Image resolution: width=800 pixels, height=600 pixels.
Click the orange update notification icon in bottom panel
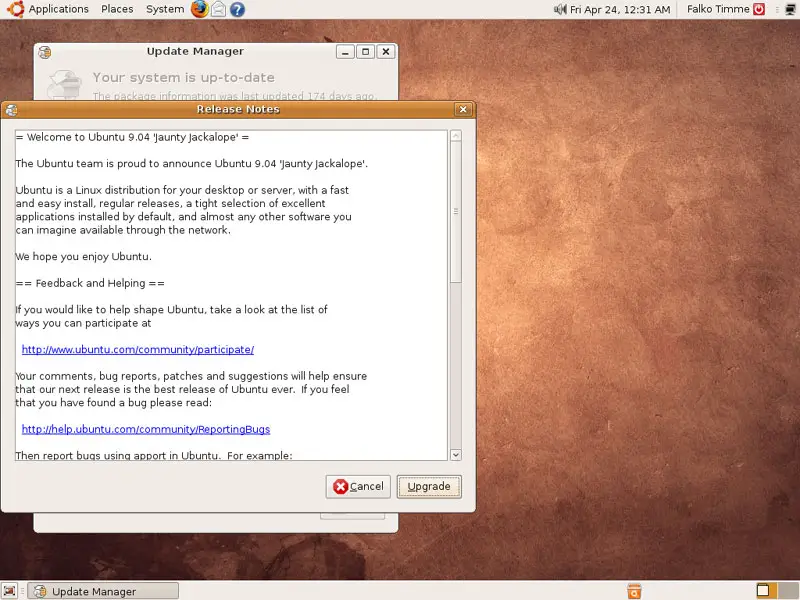click(634, 591)
